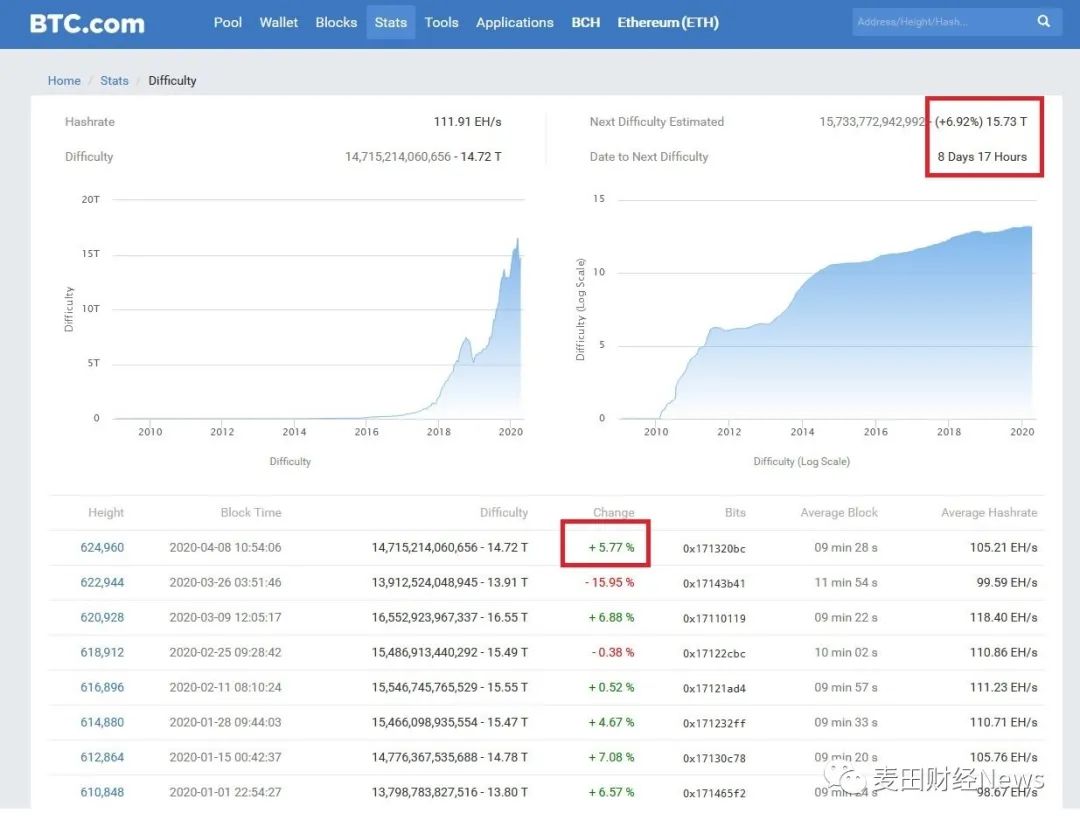Image resolution: width=1080 pixels, height=827 pixels.
Task: Open the Wallet menu
Action: tap(279, 22)
